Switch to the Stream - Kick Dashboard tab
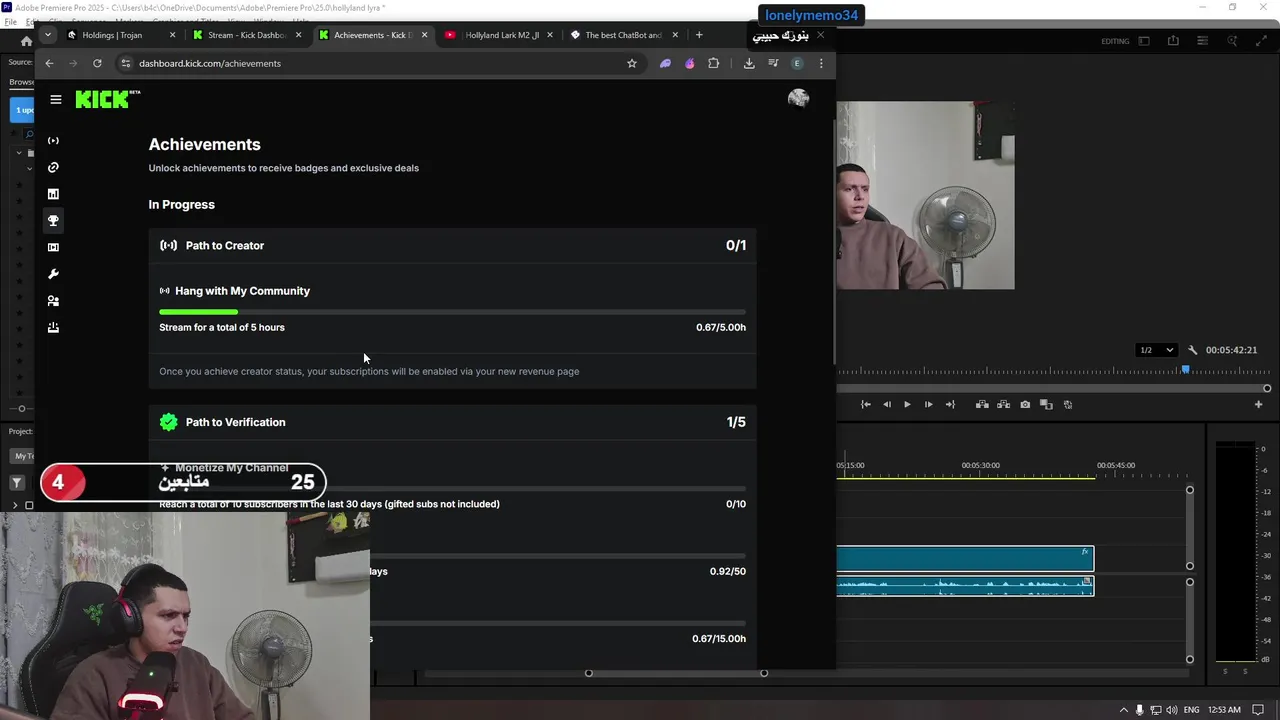This screenshot has height=720, width=1280. (x=246, y=35)
